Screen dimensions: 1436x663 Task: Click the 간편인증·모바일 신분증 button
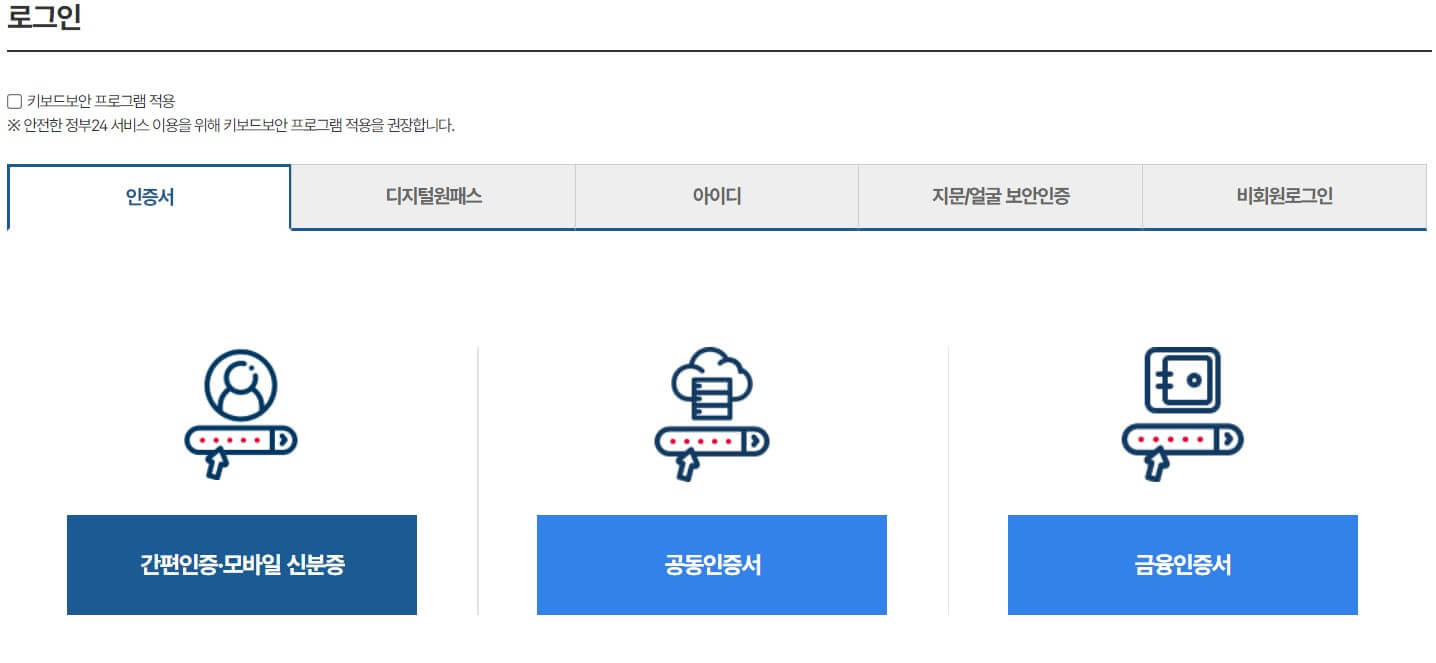(x=241, y=564)
